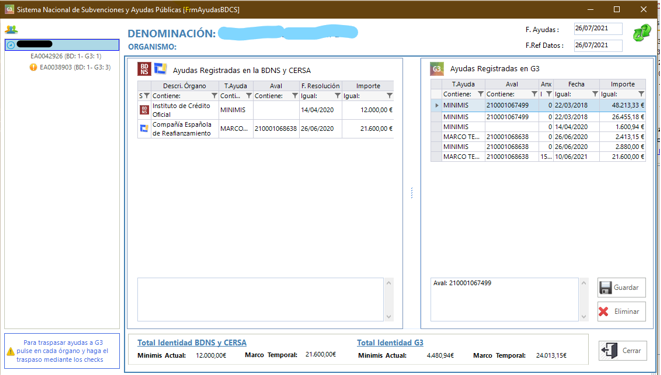Screen dimensions: 661x375
Task: Open the Total Identidad G3 link
Action: click(x=390, y=343)
